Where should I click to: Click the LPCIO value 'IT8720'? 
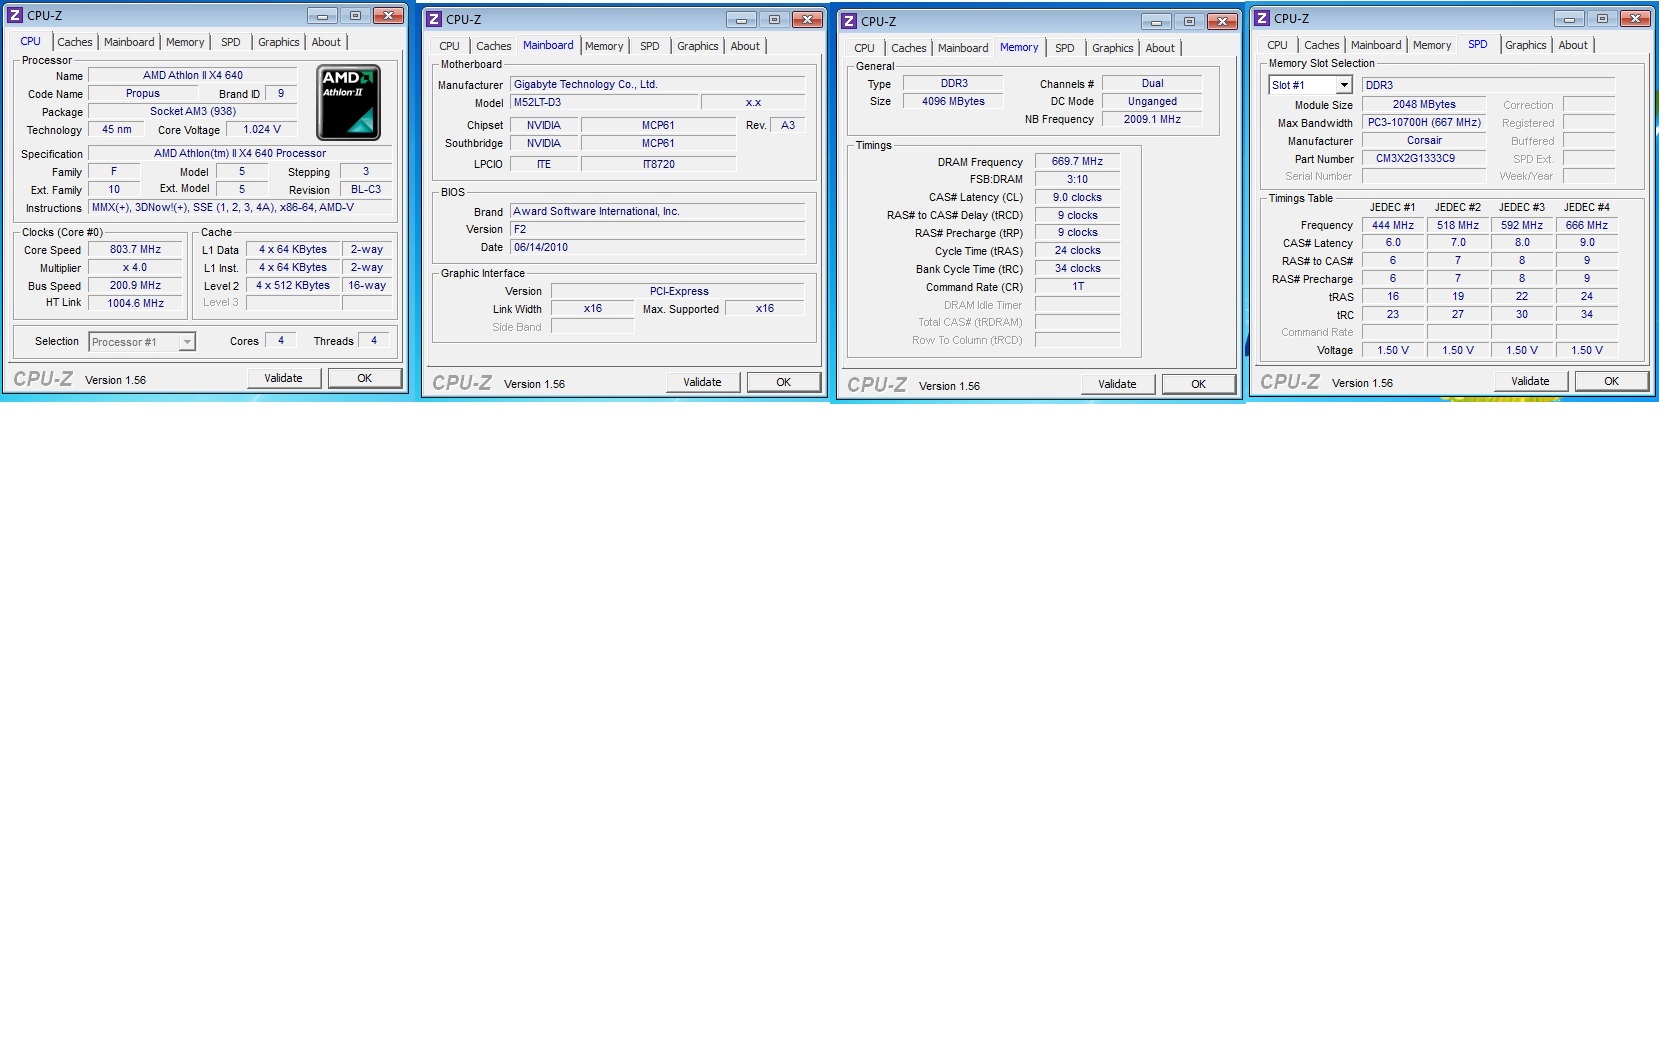pyautogui.click(x=658, y=164)
